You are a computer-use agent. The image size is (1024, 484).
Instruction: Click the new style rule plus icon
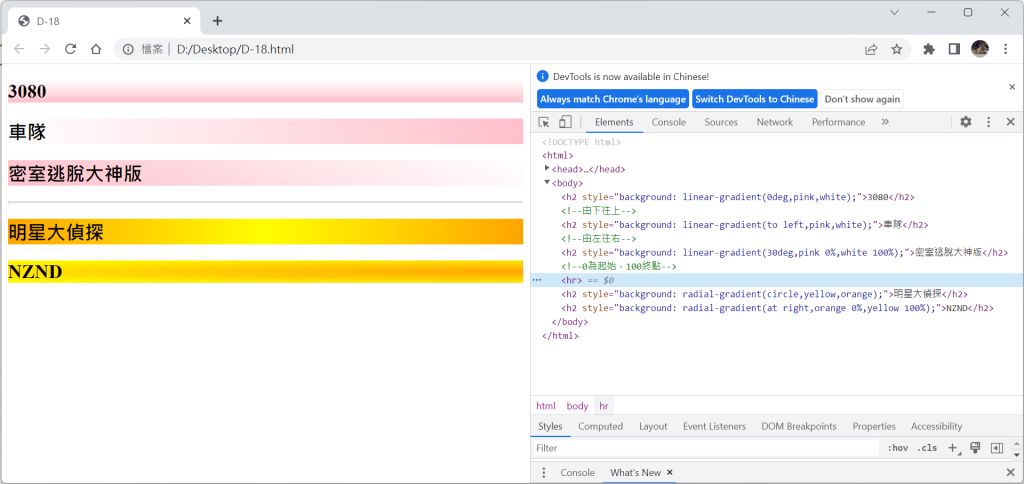tap(953, 448)
